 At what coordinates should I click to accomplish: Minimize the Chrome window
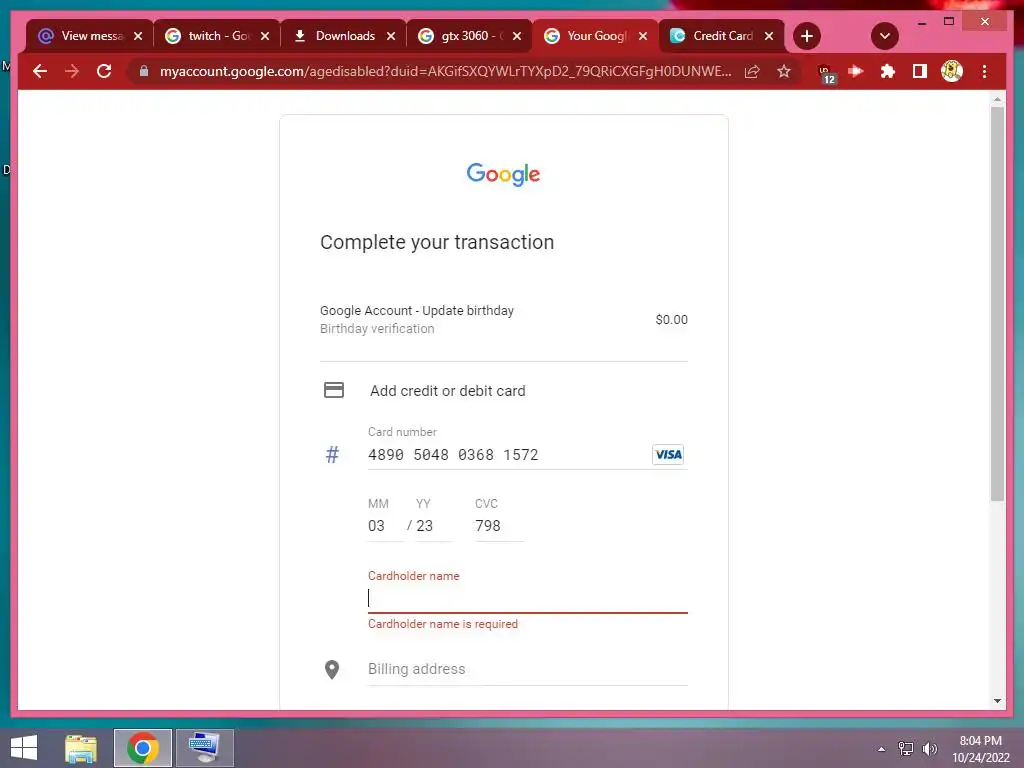click(x=921, y=22)
